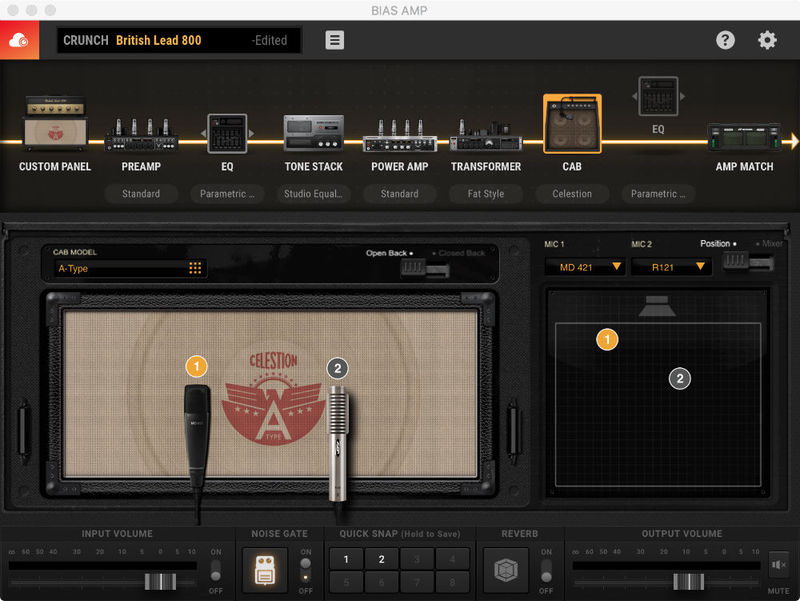Select the highlighted Cab module icon
Image resolution: width=800 pixels, height=601 pixels.
572,124
